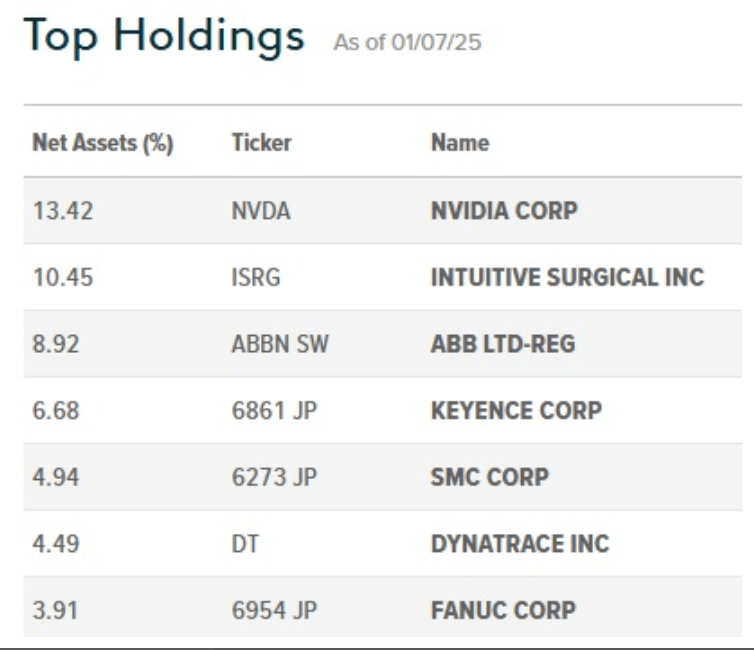
Task: Click the Ticker column header
Action: [x=261, y=143]
